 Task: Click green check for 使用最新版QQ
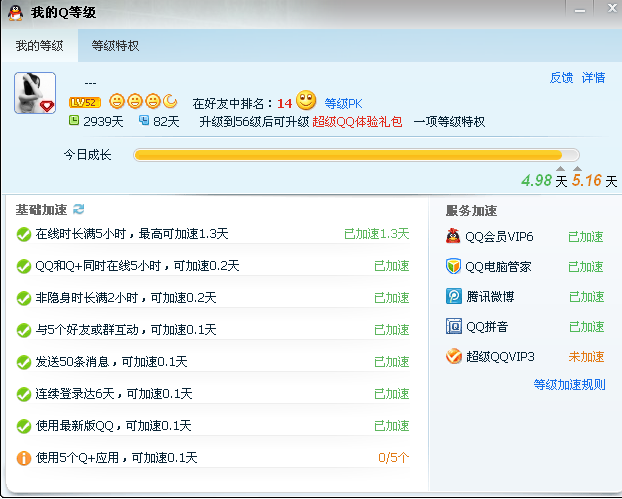(24, 426)
